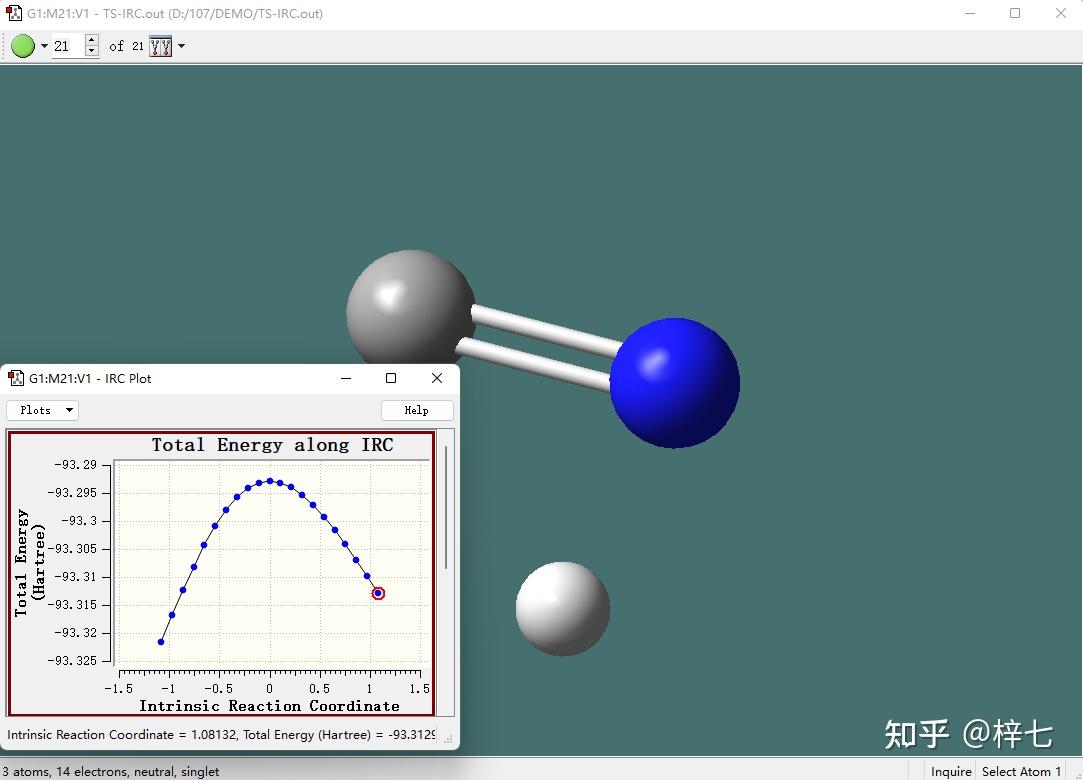The image size is (1083, 780).
Task: Select the leftmost point on the IRC curve
Action: (x=161, y=642)
